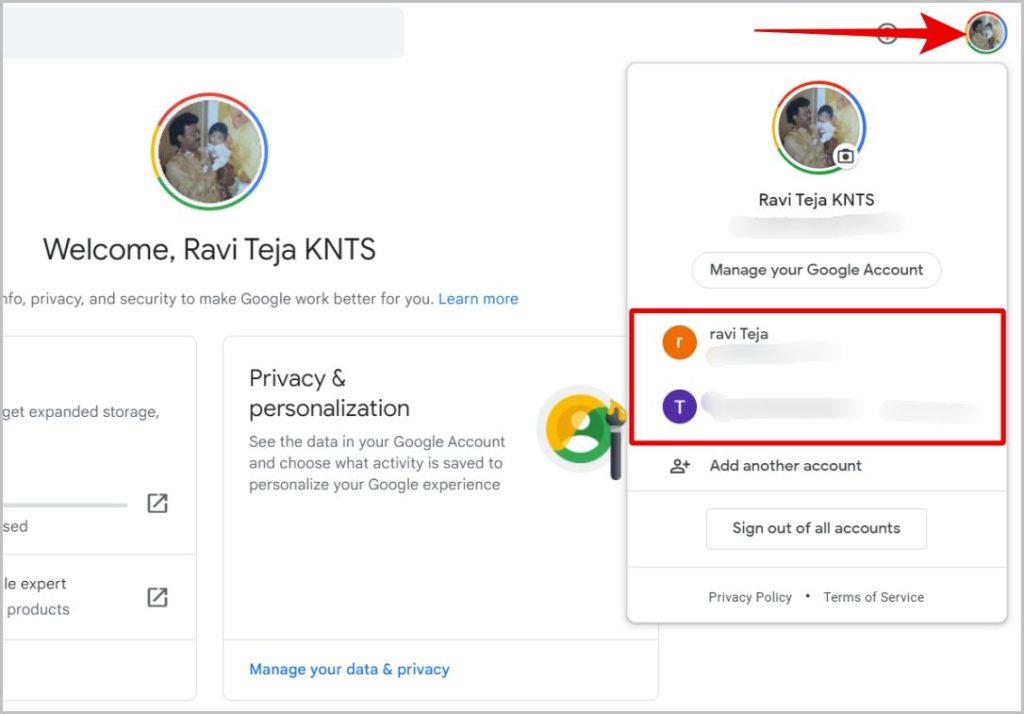Open external link icon next to storage bar
1024x714 pixels.
point(157,503)
